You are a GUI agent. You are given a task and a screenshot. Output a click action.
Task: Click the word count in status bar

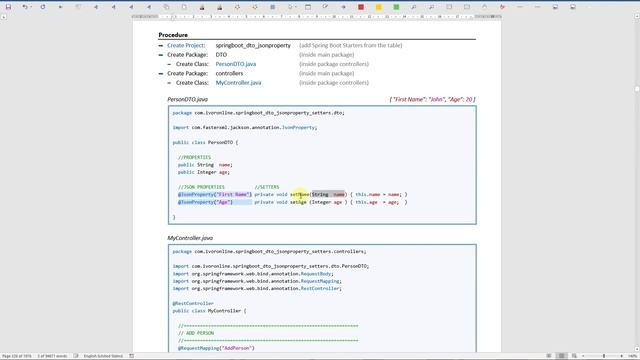[52, 356]
